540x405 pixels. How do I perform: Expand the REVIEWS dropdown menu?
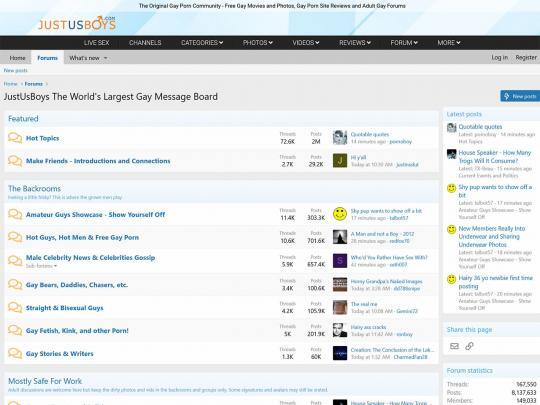click(355, 43)
